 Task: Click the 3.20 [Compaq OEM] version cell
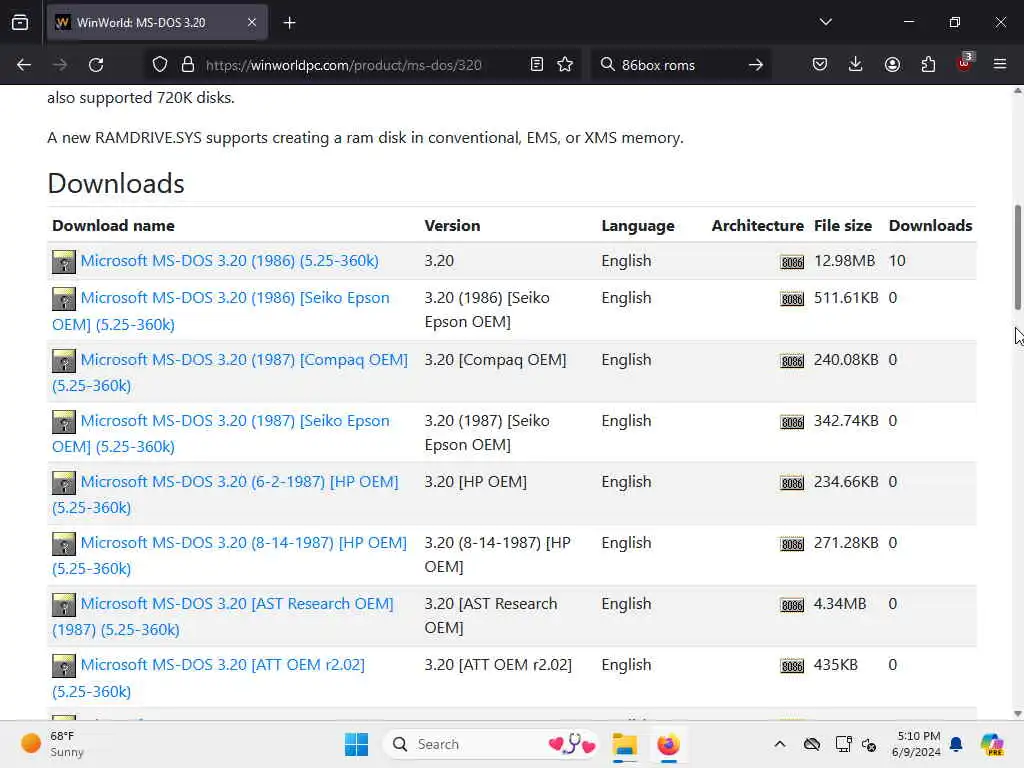(495, 360)
